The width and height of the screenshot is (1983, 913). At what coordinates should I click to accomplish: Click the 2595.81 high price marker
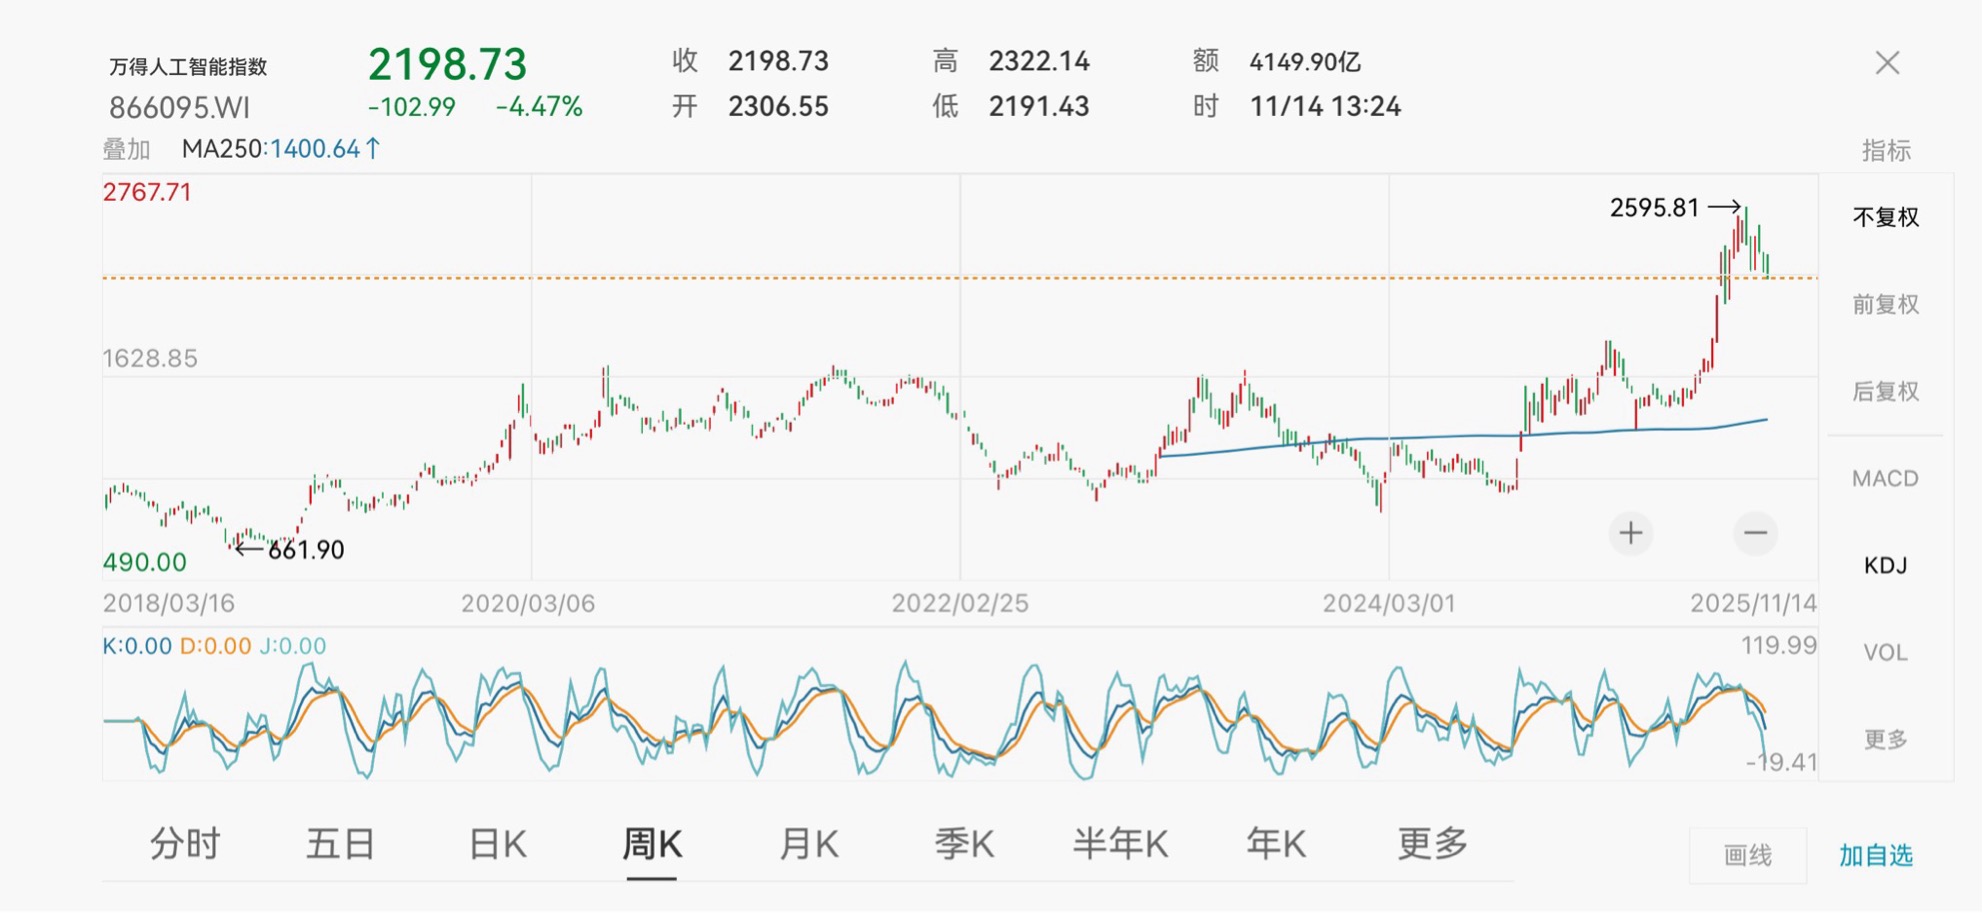pos(1654,208)
